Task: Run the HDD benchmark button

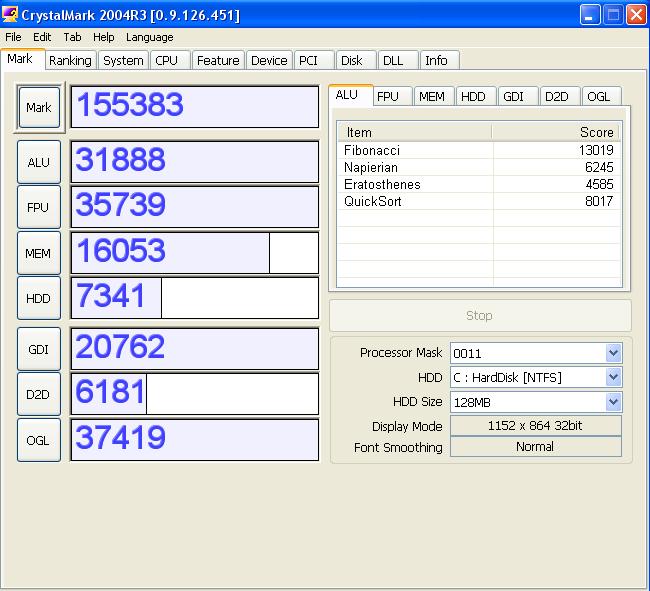Action: (x=39, y=298)
